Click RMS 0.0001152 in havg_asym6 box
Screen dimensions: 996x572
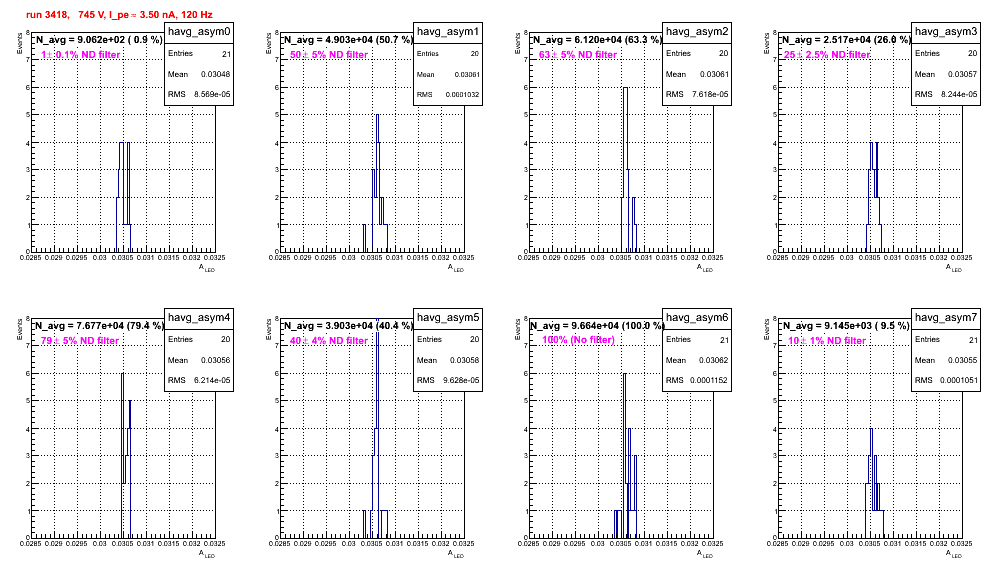click(x=697, y=381)
